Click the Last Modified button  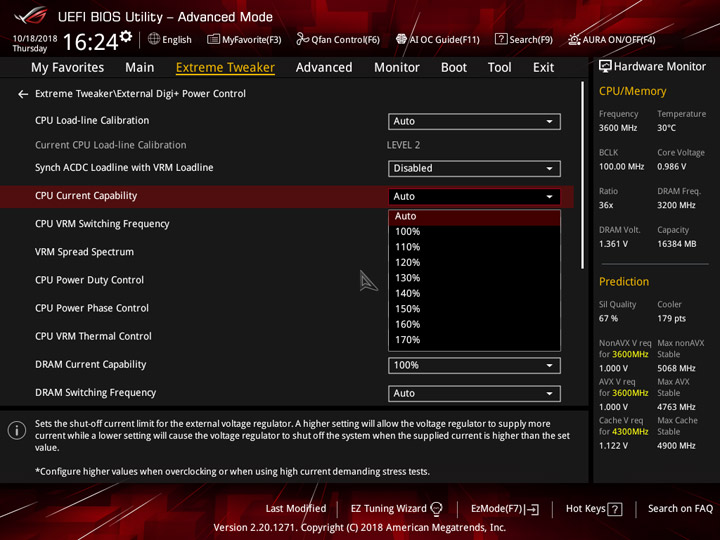click(x=296, y=509)
